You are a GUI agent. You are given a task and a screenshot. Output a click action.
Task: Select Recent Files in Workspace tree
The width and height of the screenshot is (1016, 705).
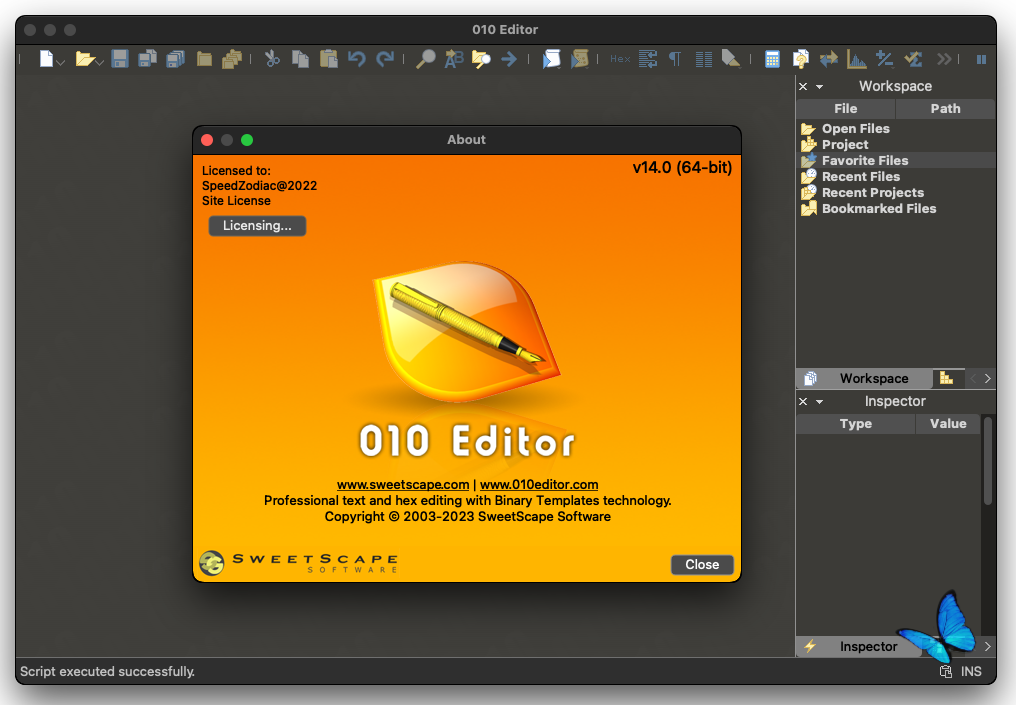click(860, 176)
